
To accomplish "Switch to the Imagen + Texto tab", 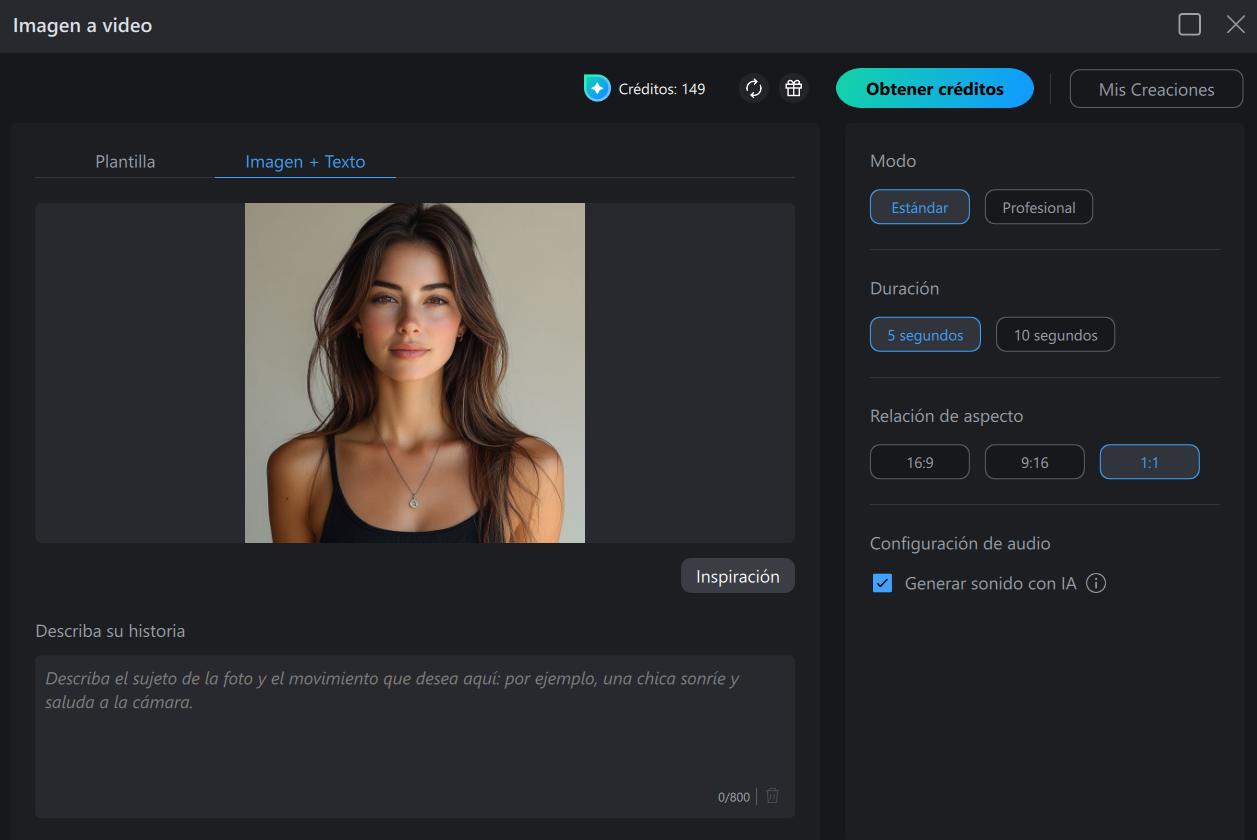I will tap(304, 161).
